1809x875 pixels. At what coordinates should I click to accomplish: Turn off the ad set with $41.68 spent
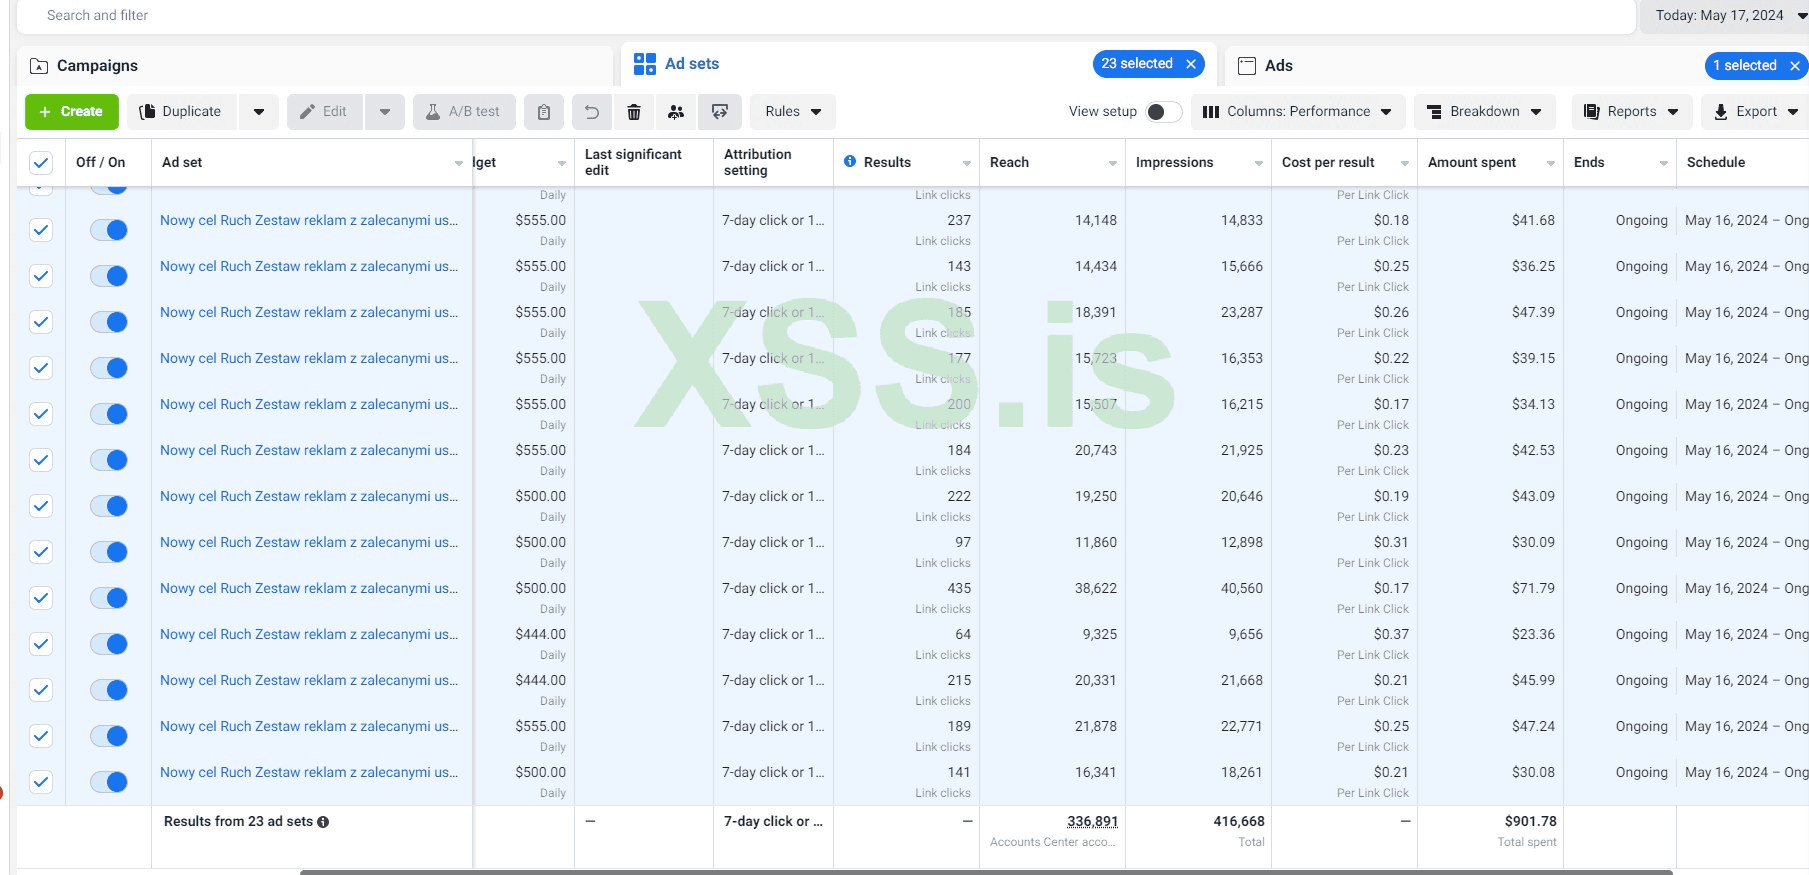pyautogui.click(x=109, y=230)
